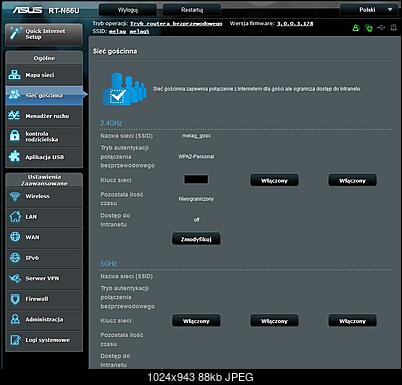Open WAN settings menu item
The width and height of the screenshot is (402, 385).
pyautogui.click(x=44, y=237)
